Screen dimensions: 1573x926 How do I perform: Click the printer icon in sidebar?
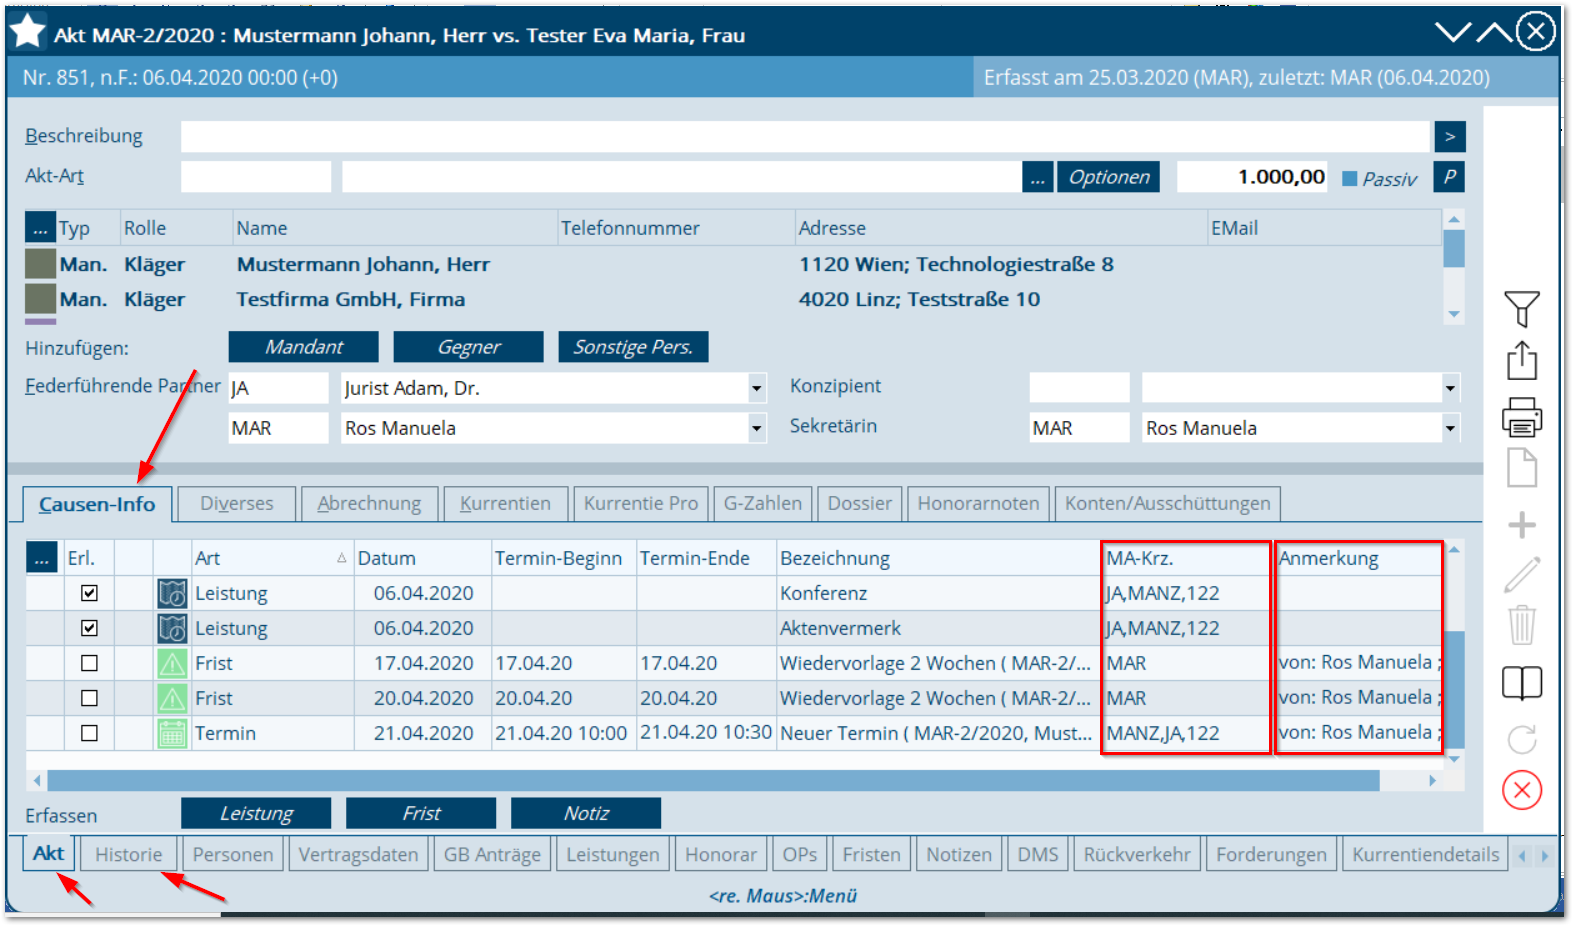pos(1521,416)
